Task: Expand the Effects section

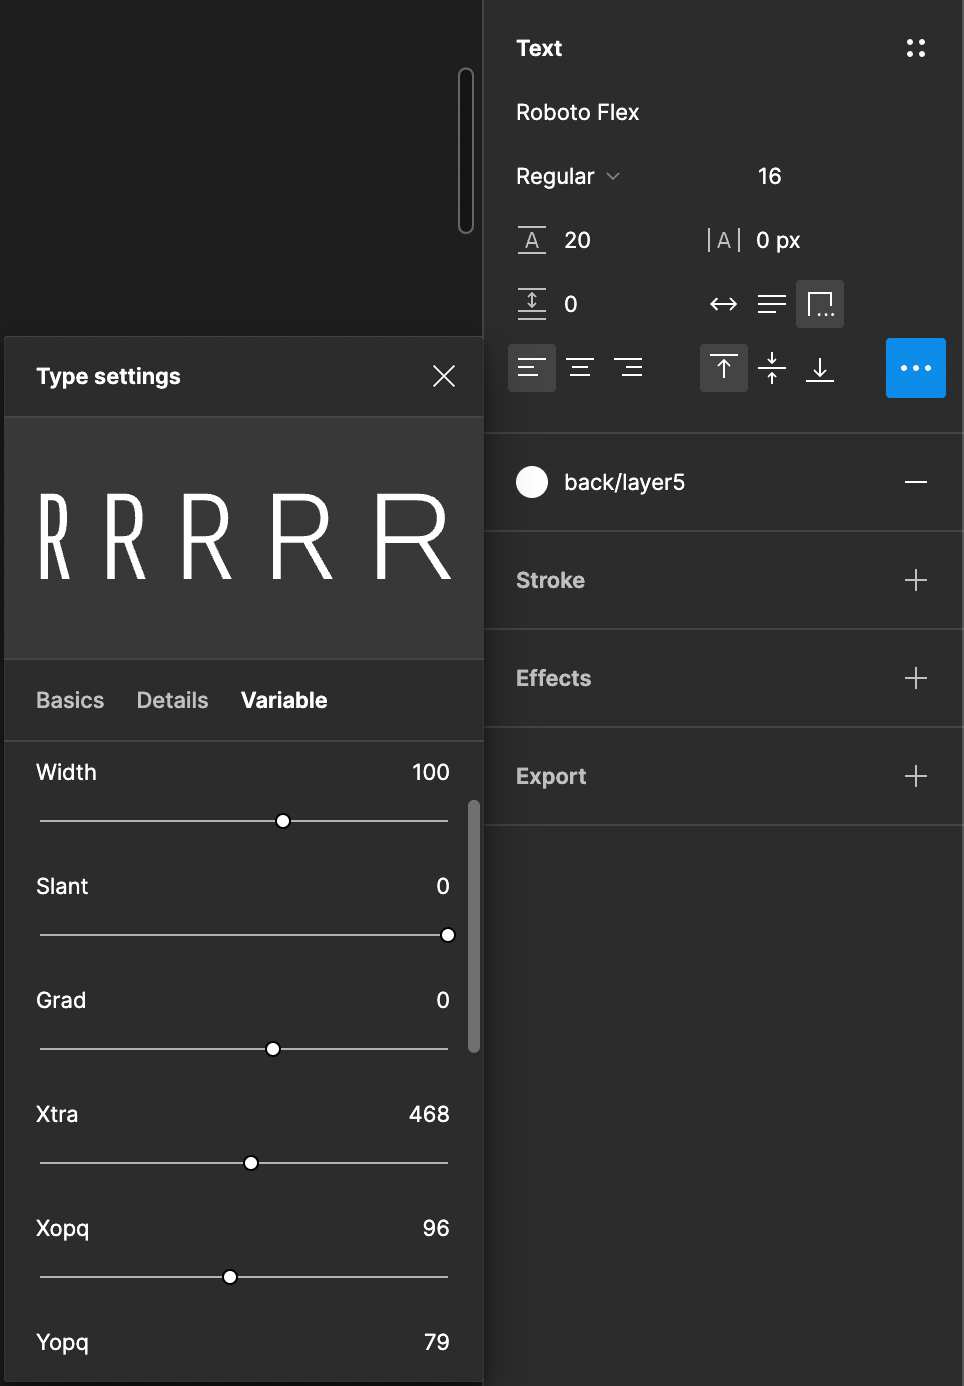Action: (x=915, y=678)
